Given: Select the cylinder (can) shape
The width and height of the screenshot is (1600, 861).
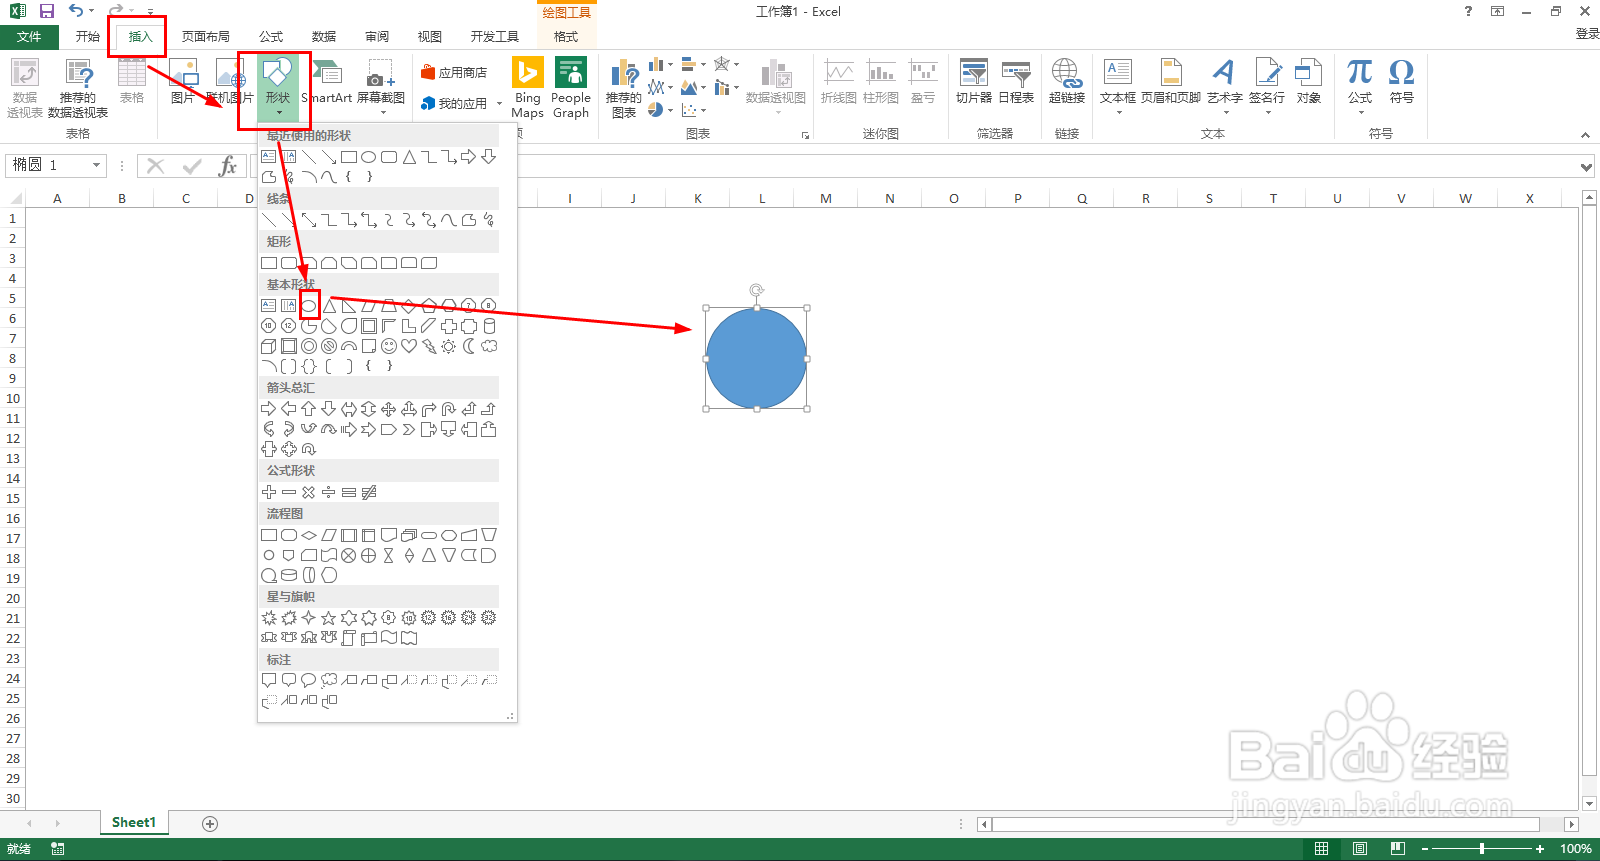Looking at the screenshot, I should (x=489, y=326).
